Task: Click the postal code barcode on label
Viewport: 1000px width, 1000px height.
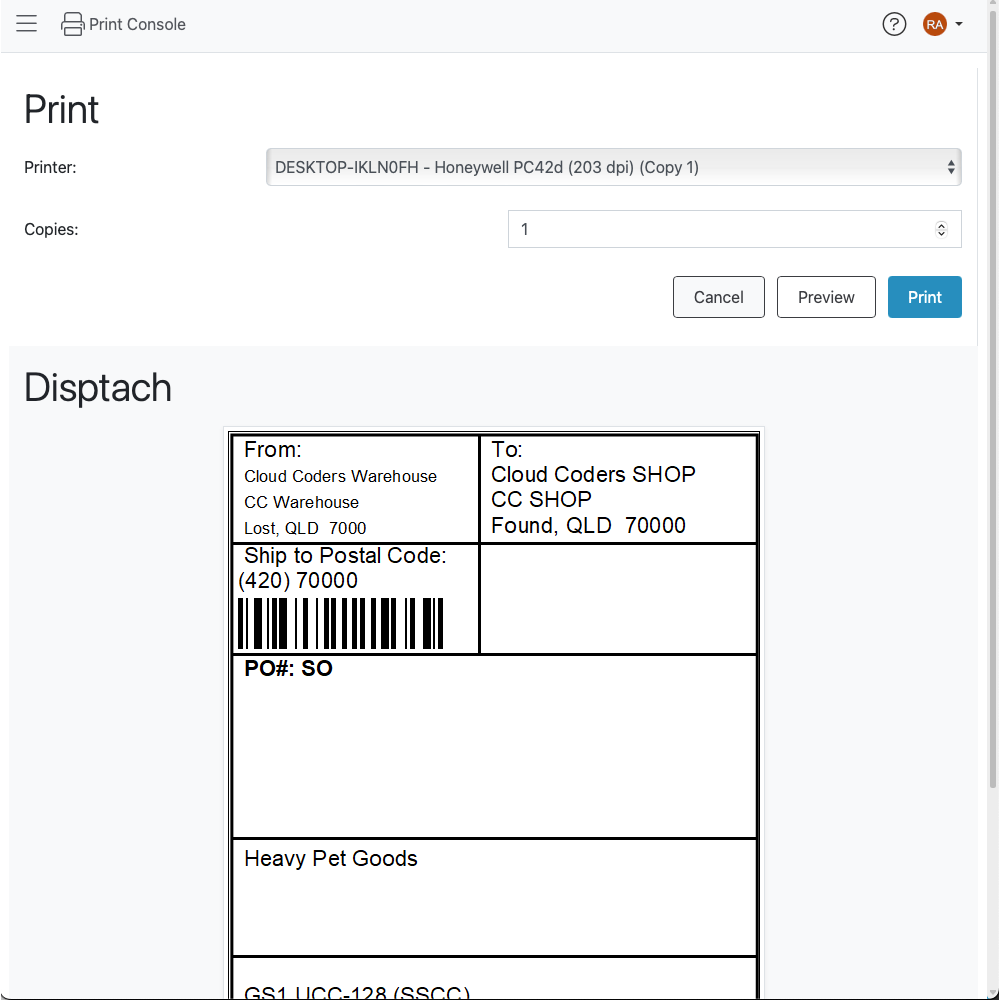Action: [x=341, y=624]
